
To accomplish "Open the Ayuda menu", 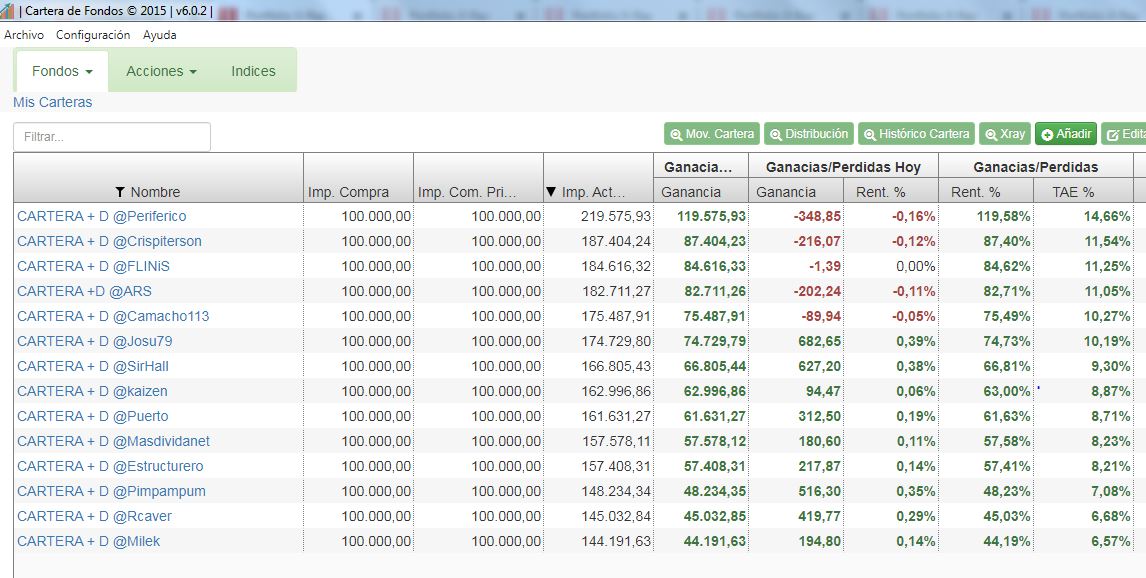I will point(159,35).
